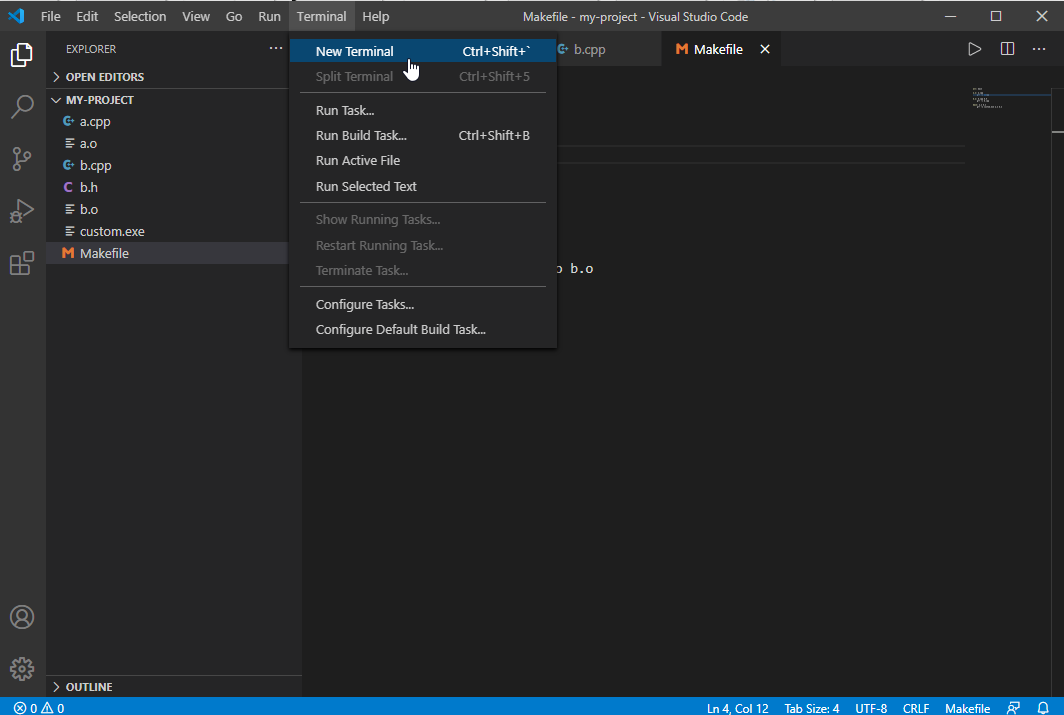Viewport: 1064px width, 715px height.
Task: Collapse the MY-PROJECT folder section
Action: point(99,100)
